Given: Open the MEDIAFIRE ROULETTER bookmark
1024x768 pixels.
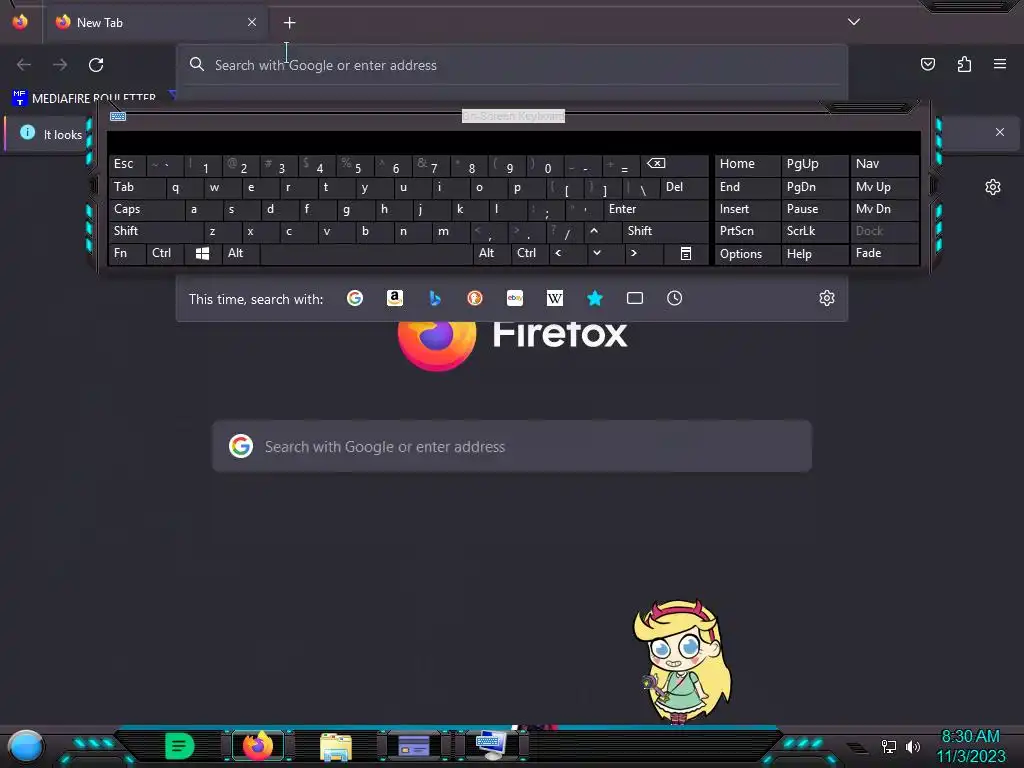Looking at the screenshot, I should (85, 98).
